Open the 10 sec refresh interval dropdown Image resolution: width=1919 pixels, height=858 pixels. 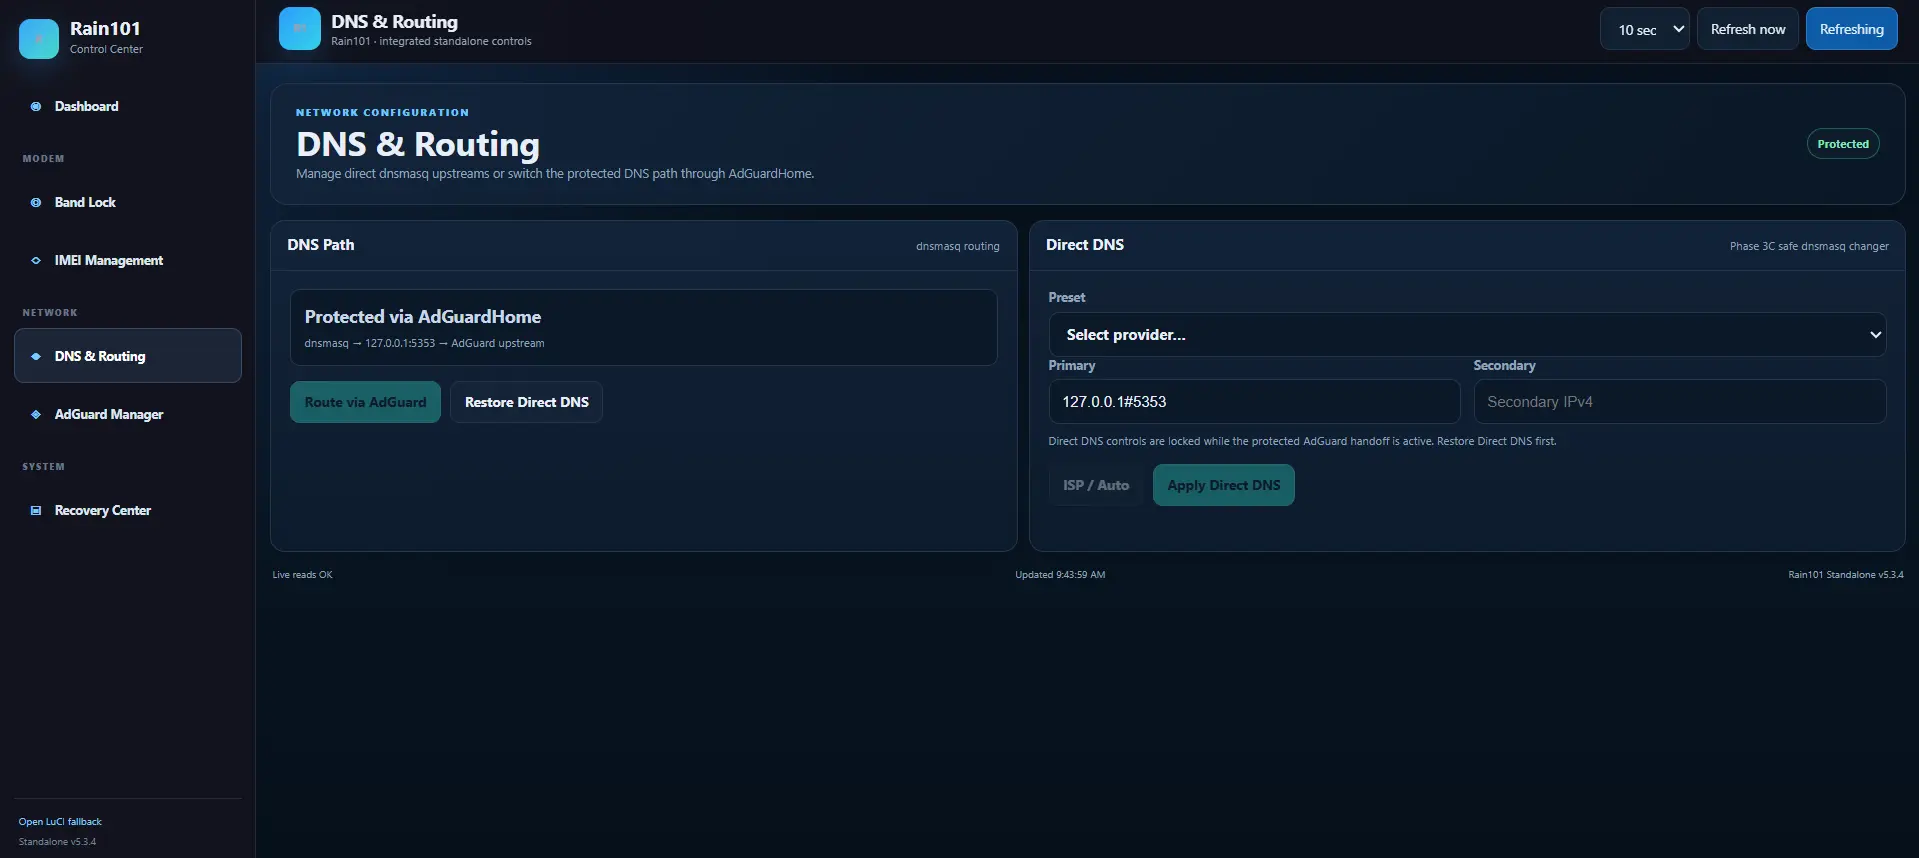[1645, 29]
